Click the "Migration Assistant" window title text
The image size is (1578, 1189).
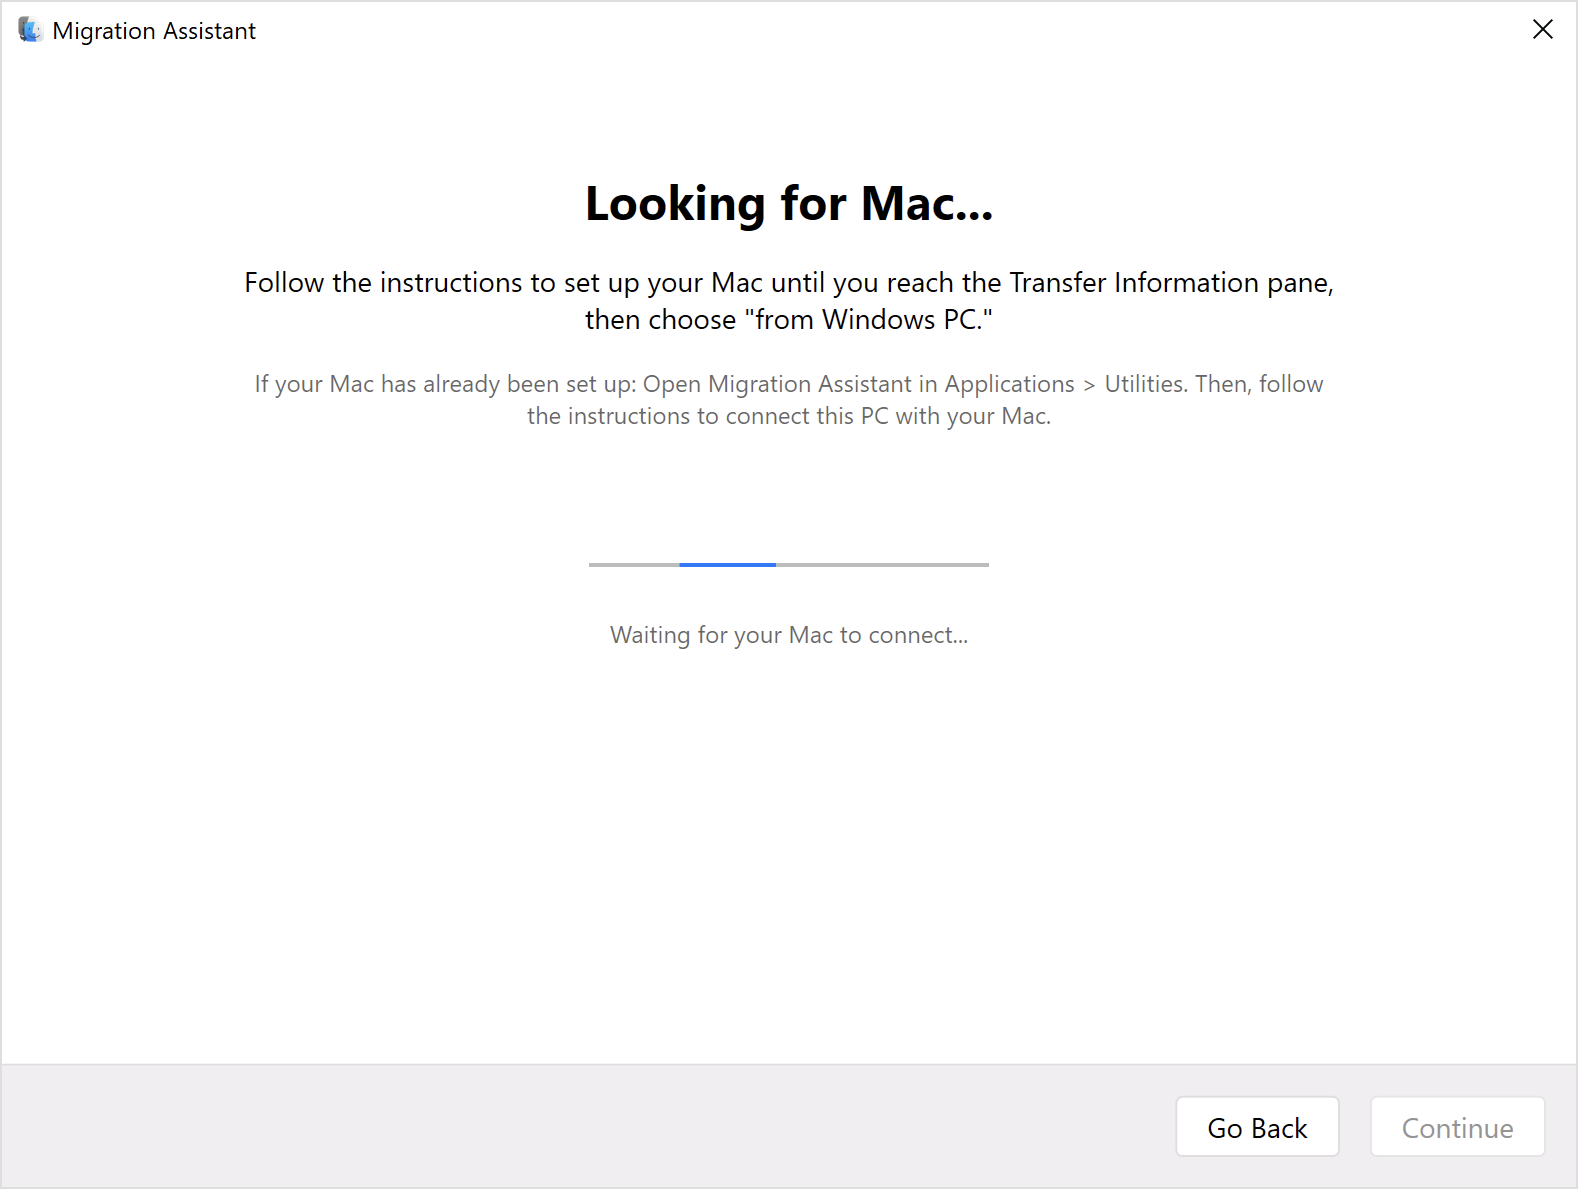click(154, 31)
